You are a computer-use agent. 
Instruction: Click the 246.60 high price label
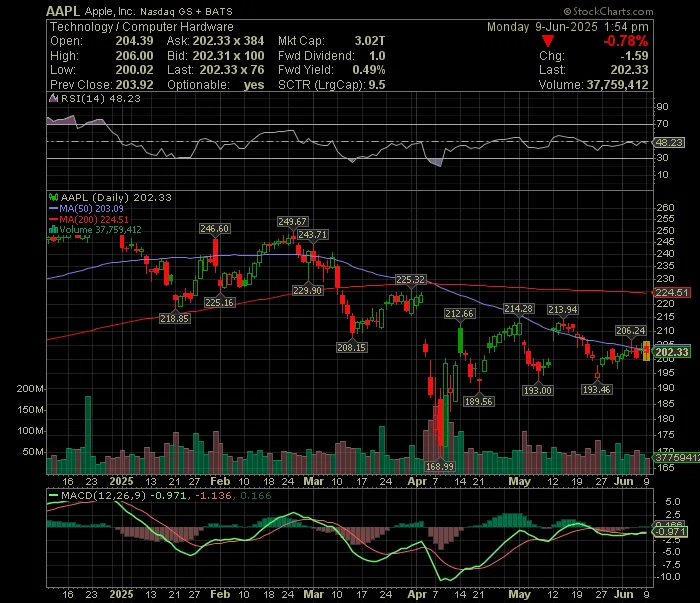214,229
